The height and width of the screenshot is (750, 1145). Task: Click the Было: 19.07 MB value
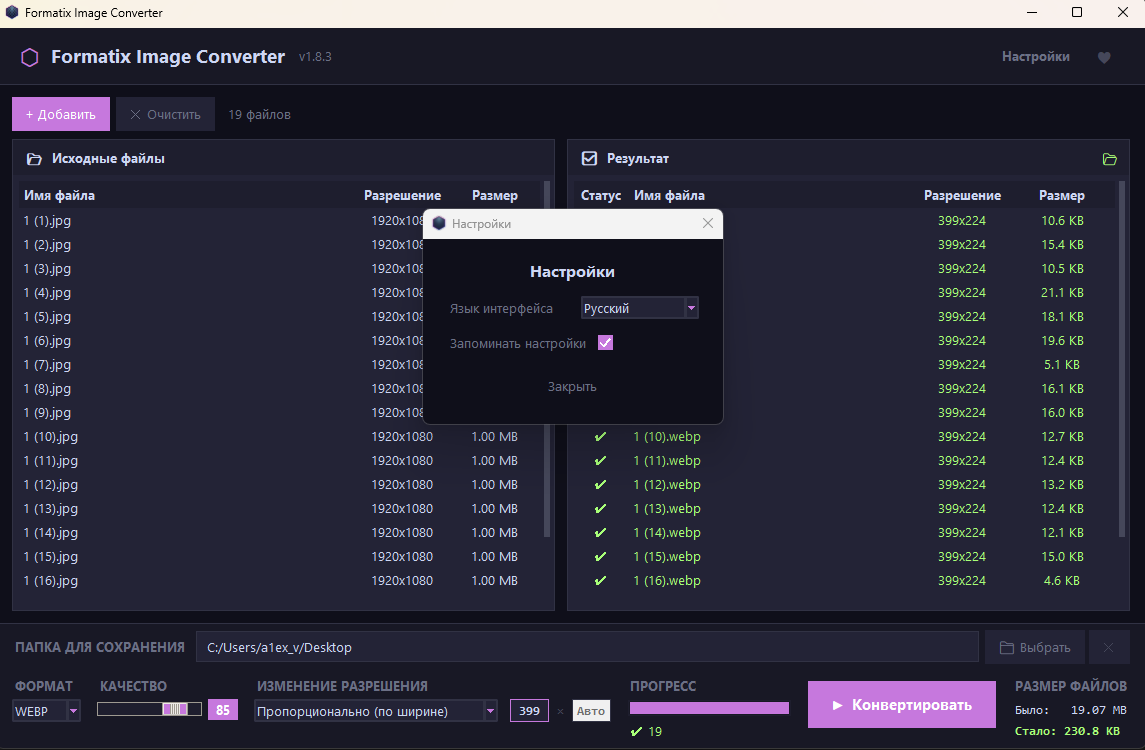tap(1071, 710)
